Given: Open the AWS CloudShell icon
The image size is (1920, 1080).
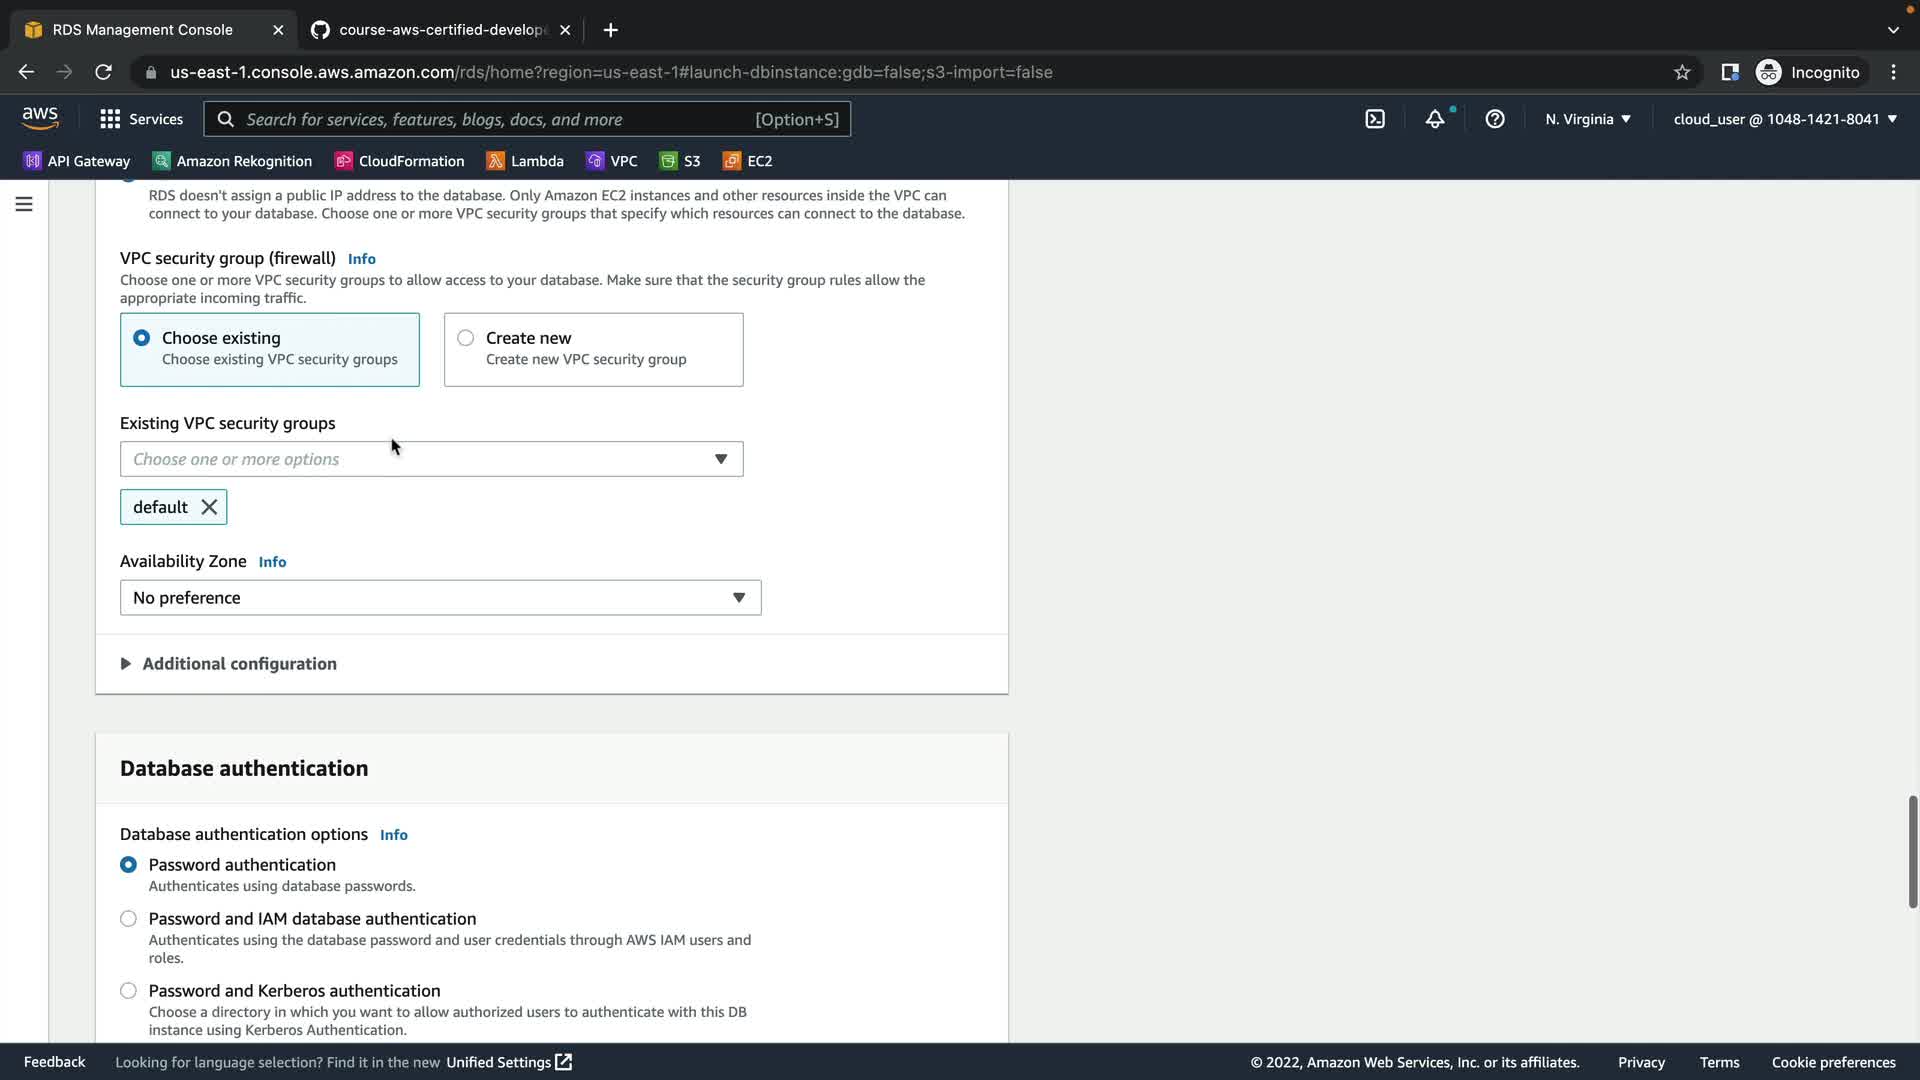Looking at the screenshot, I should point(1375,119).
